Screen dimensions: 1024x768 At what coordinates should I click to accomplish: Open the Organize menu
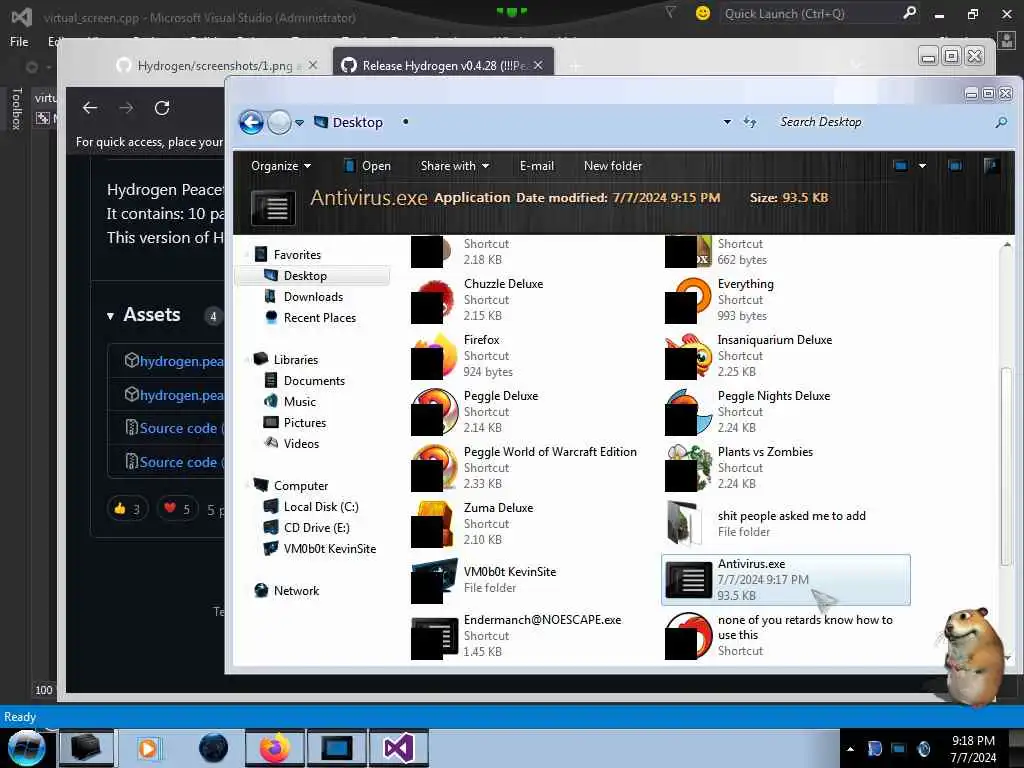[281, 166]
